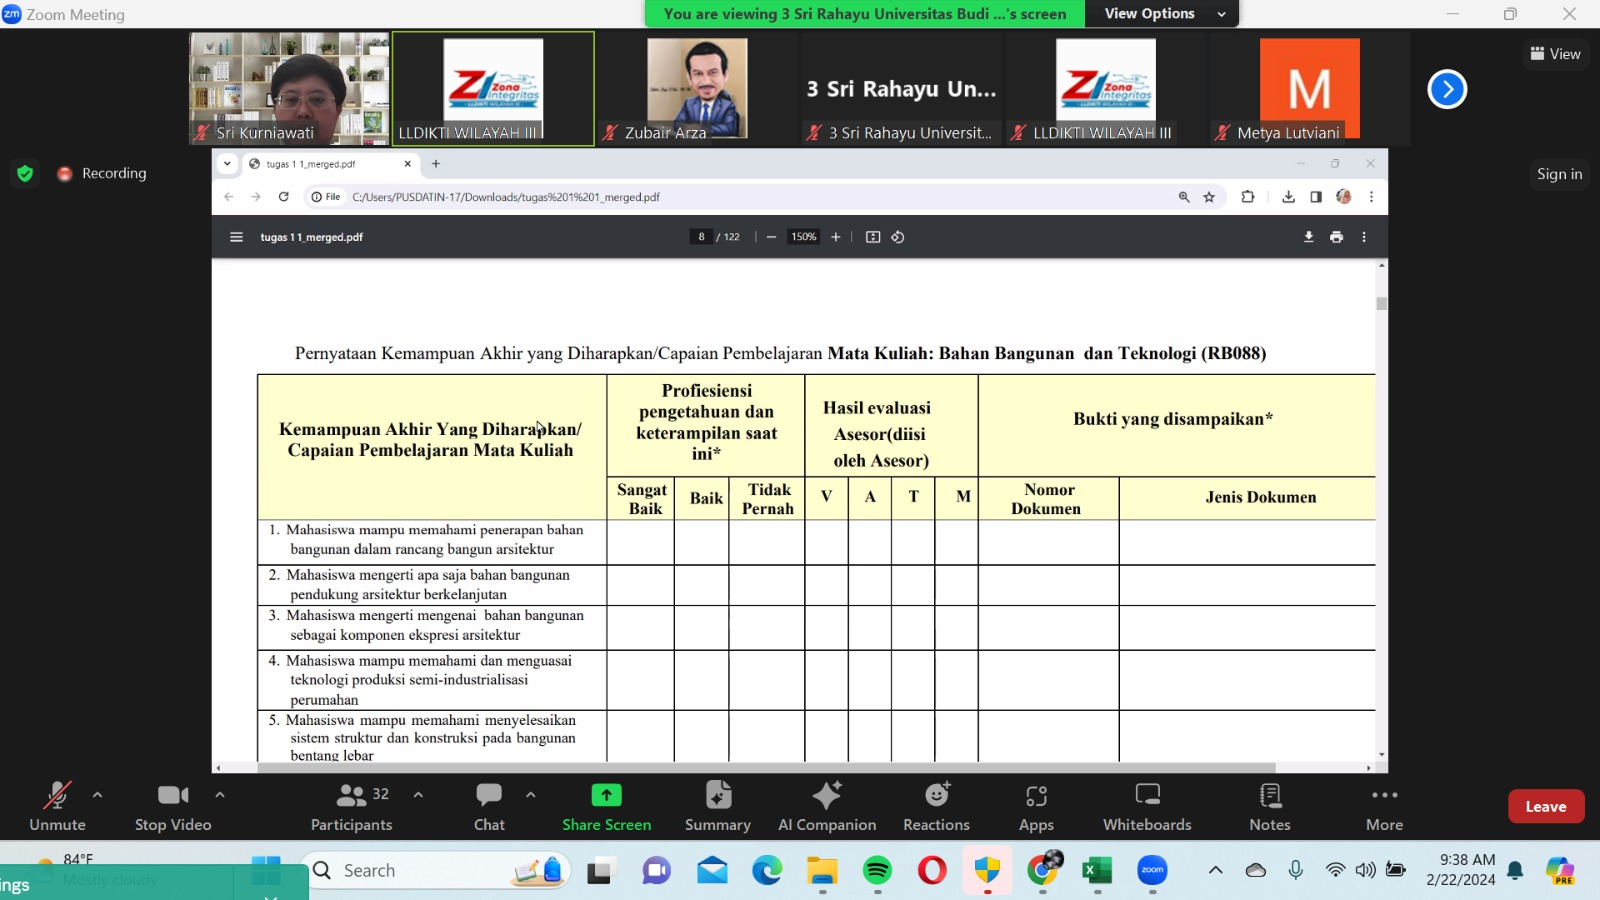Open Microsoft Edge from the taskbar
This screenshot has height=900, width=1600.
click(x=767, y=871)
